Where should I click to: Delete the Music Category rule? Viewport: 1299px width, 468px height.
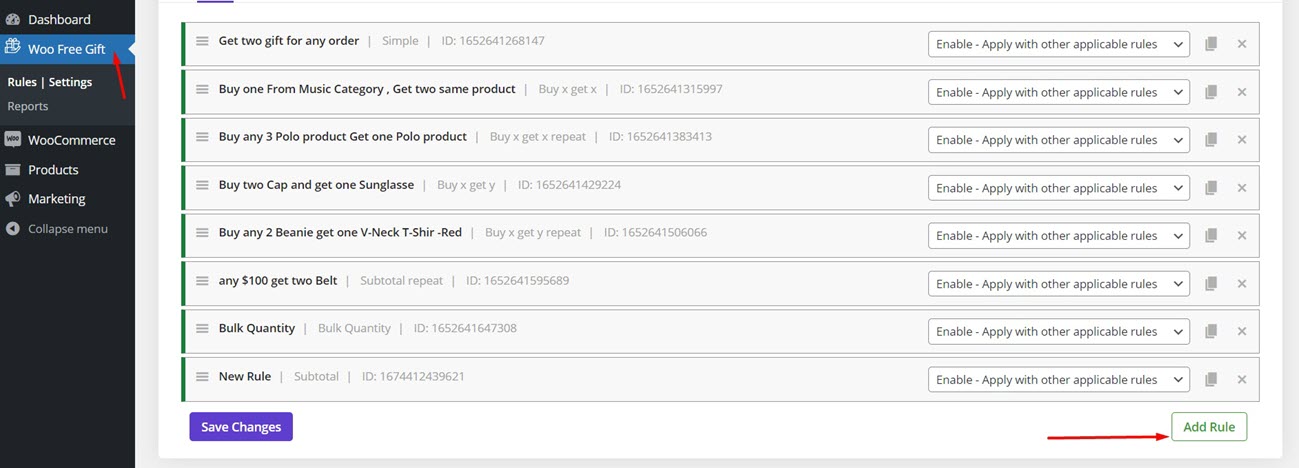pyautogui.click(x=1242, y=92)
